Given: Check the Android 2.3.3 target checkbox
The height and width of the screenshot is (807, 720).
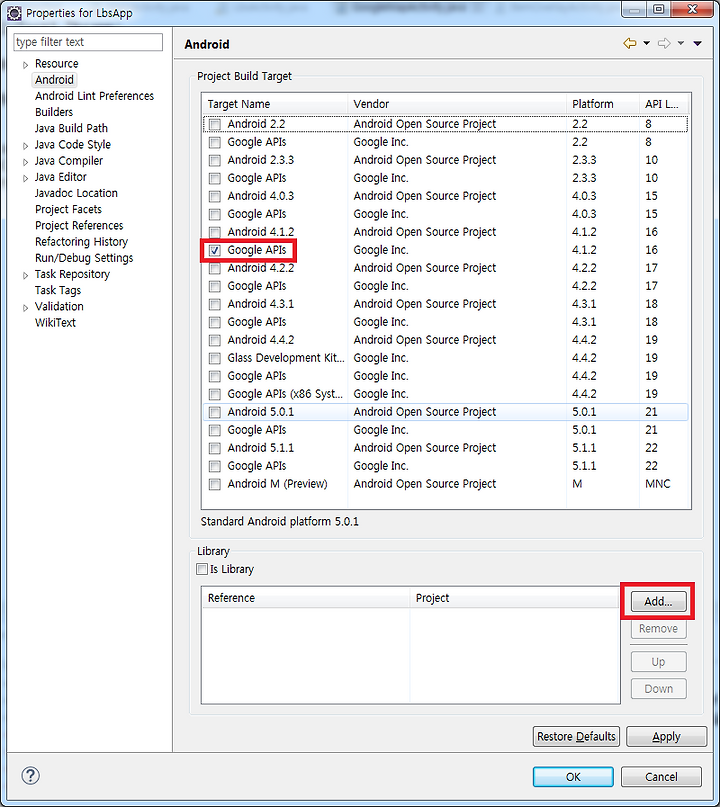Looking at the screenshot, I should tap(215, 161).
